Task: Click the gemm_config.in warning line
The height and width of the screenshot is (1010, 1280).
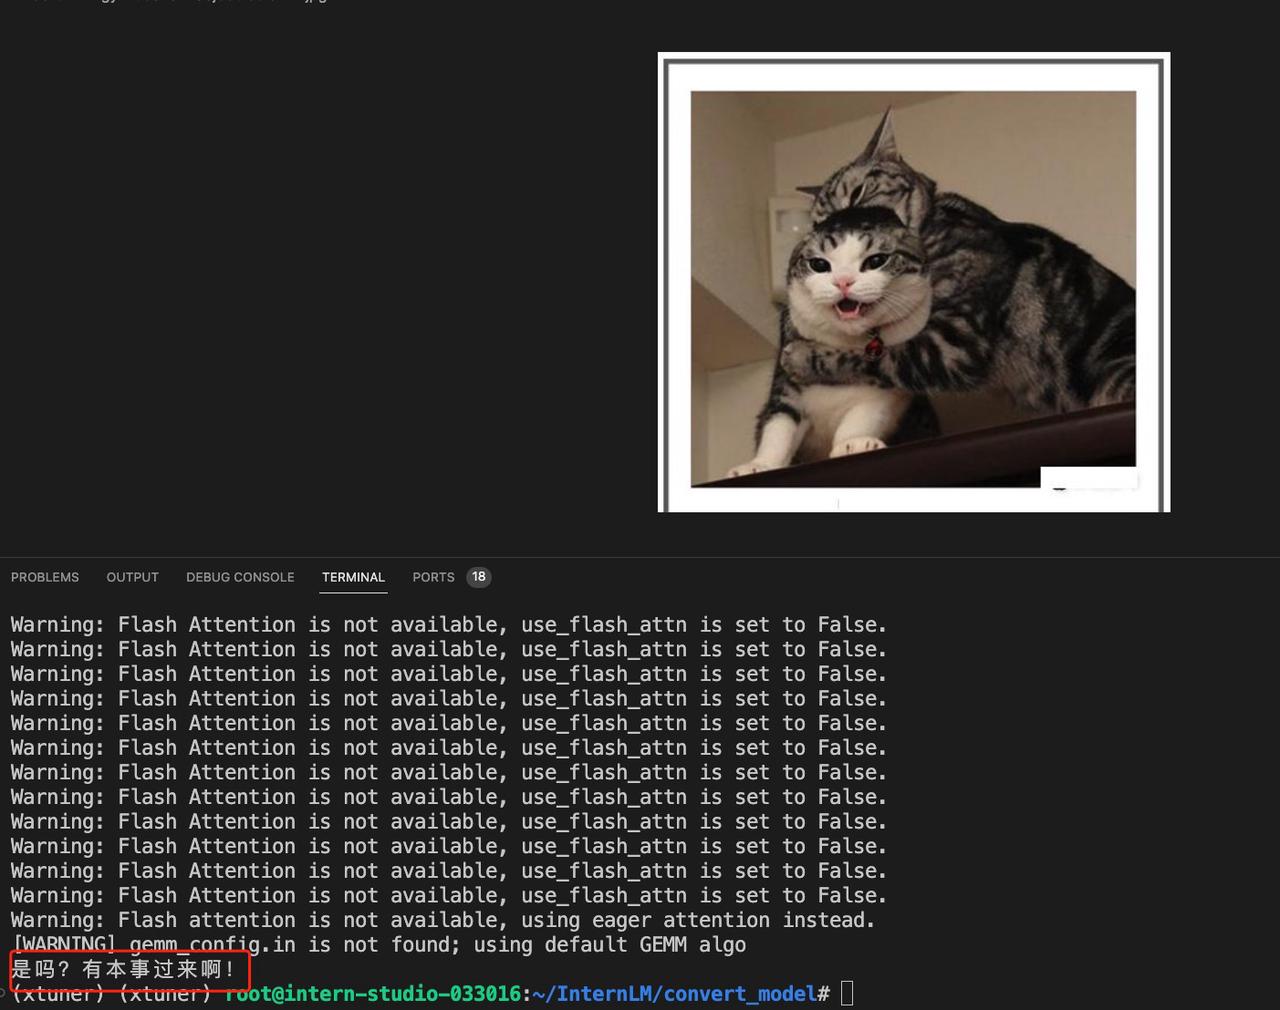Action: [380, 945]
